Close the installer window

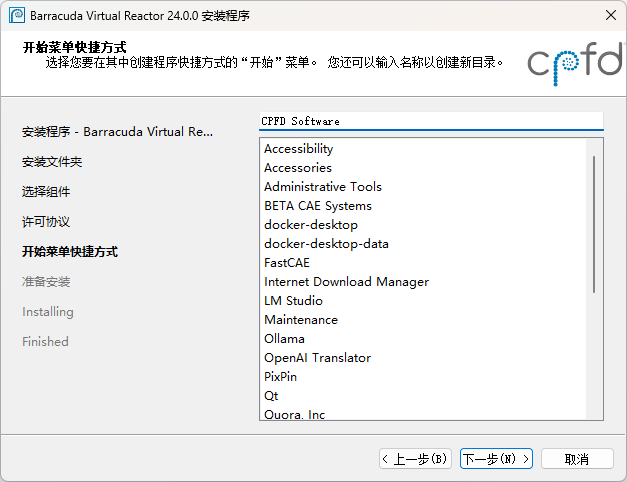pos(609,15)
